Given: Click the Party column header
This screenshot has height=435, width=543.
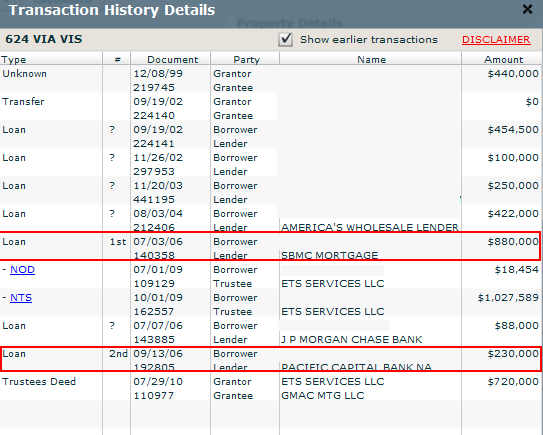Looking at the screenshot, I should 245,59.
